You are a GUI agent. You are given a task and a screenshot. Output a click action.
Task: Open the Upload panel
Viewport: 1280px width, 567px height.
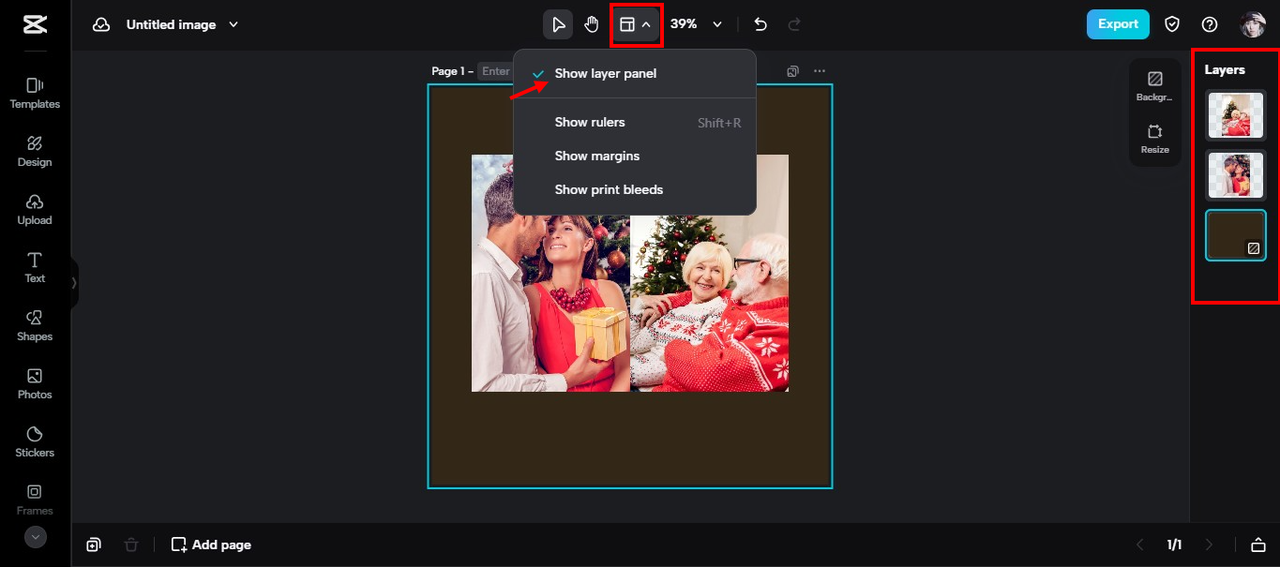(35, 209)
